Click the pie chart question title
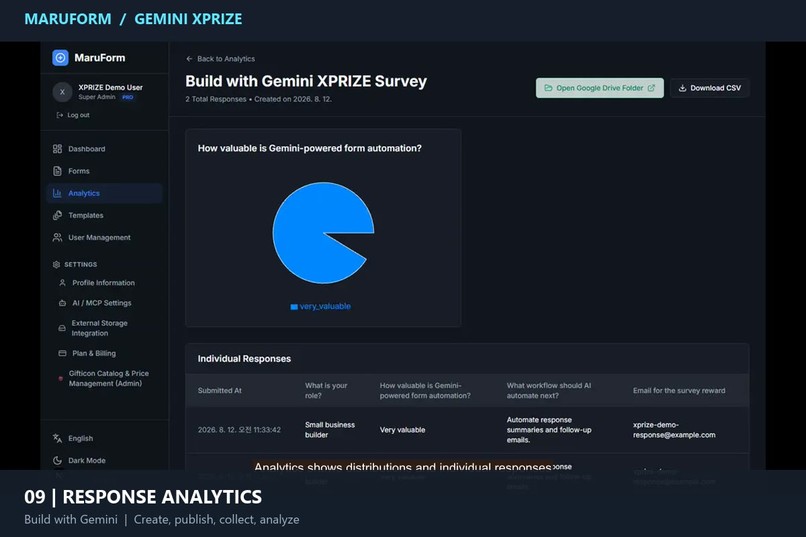This screenshot has height=537, width=806. pos(309,149)
